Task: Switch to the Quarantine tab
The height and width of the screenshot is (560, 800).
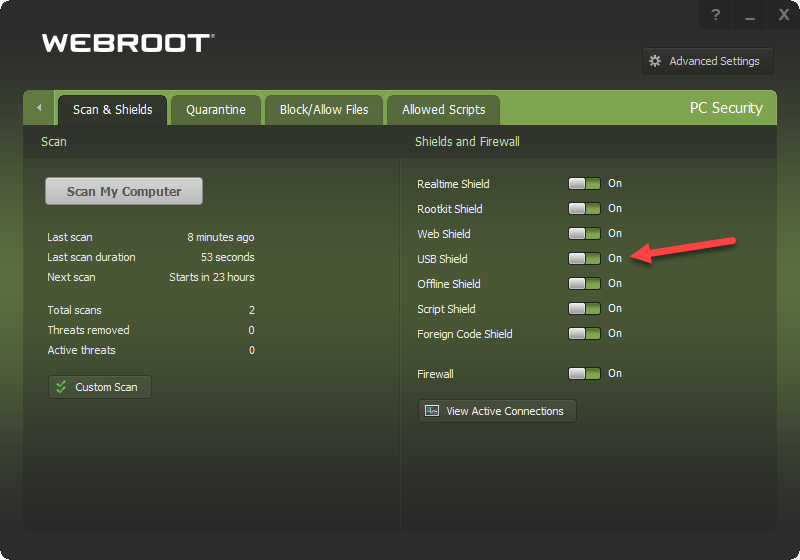Action: (x=216, y=110)
